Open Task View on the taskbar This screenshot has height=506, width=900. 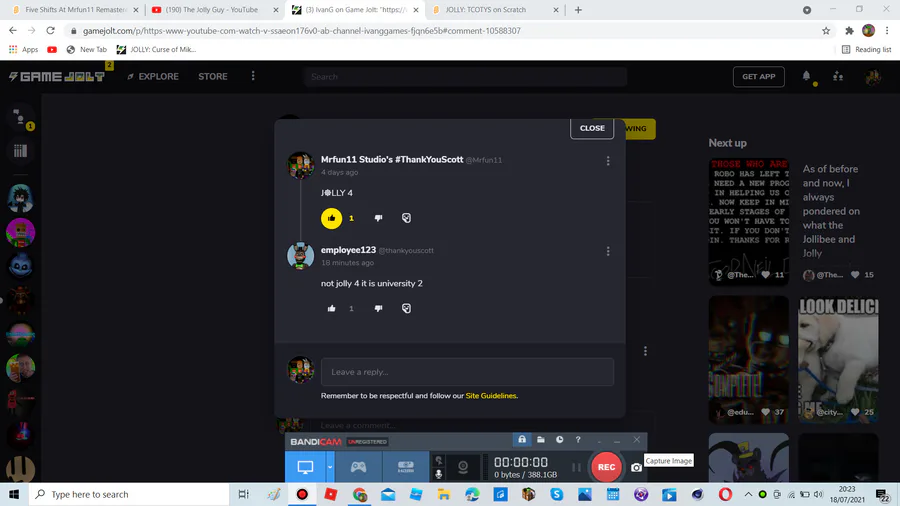click(243, 494)
